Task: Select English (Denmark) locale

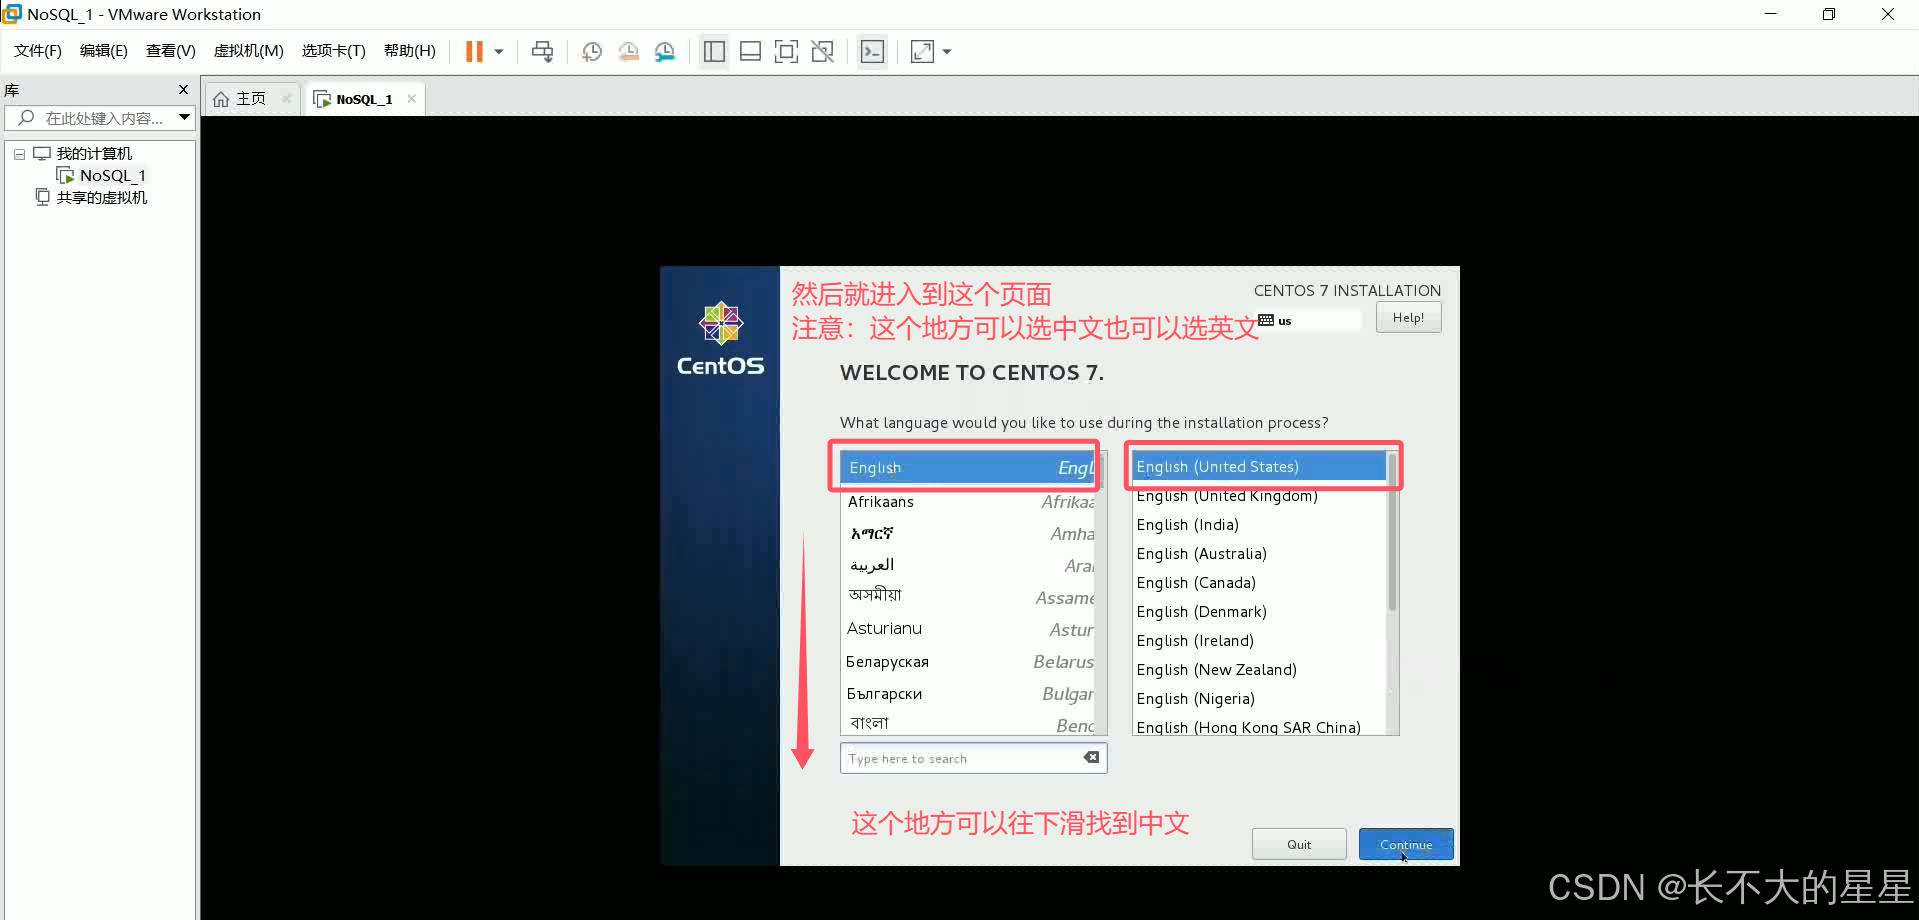Action: pos(1259,612)
